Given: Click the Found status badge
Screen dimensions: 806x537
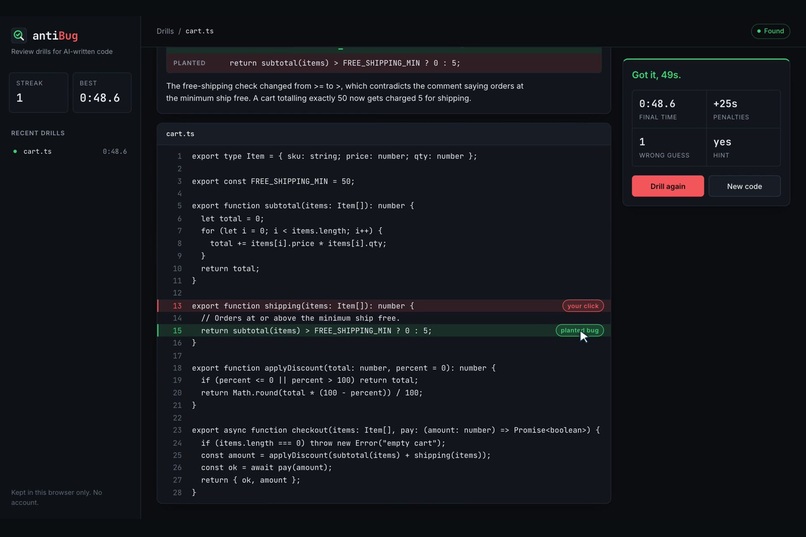Looking at the screenshot, I should coord(770,31).
